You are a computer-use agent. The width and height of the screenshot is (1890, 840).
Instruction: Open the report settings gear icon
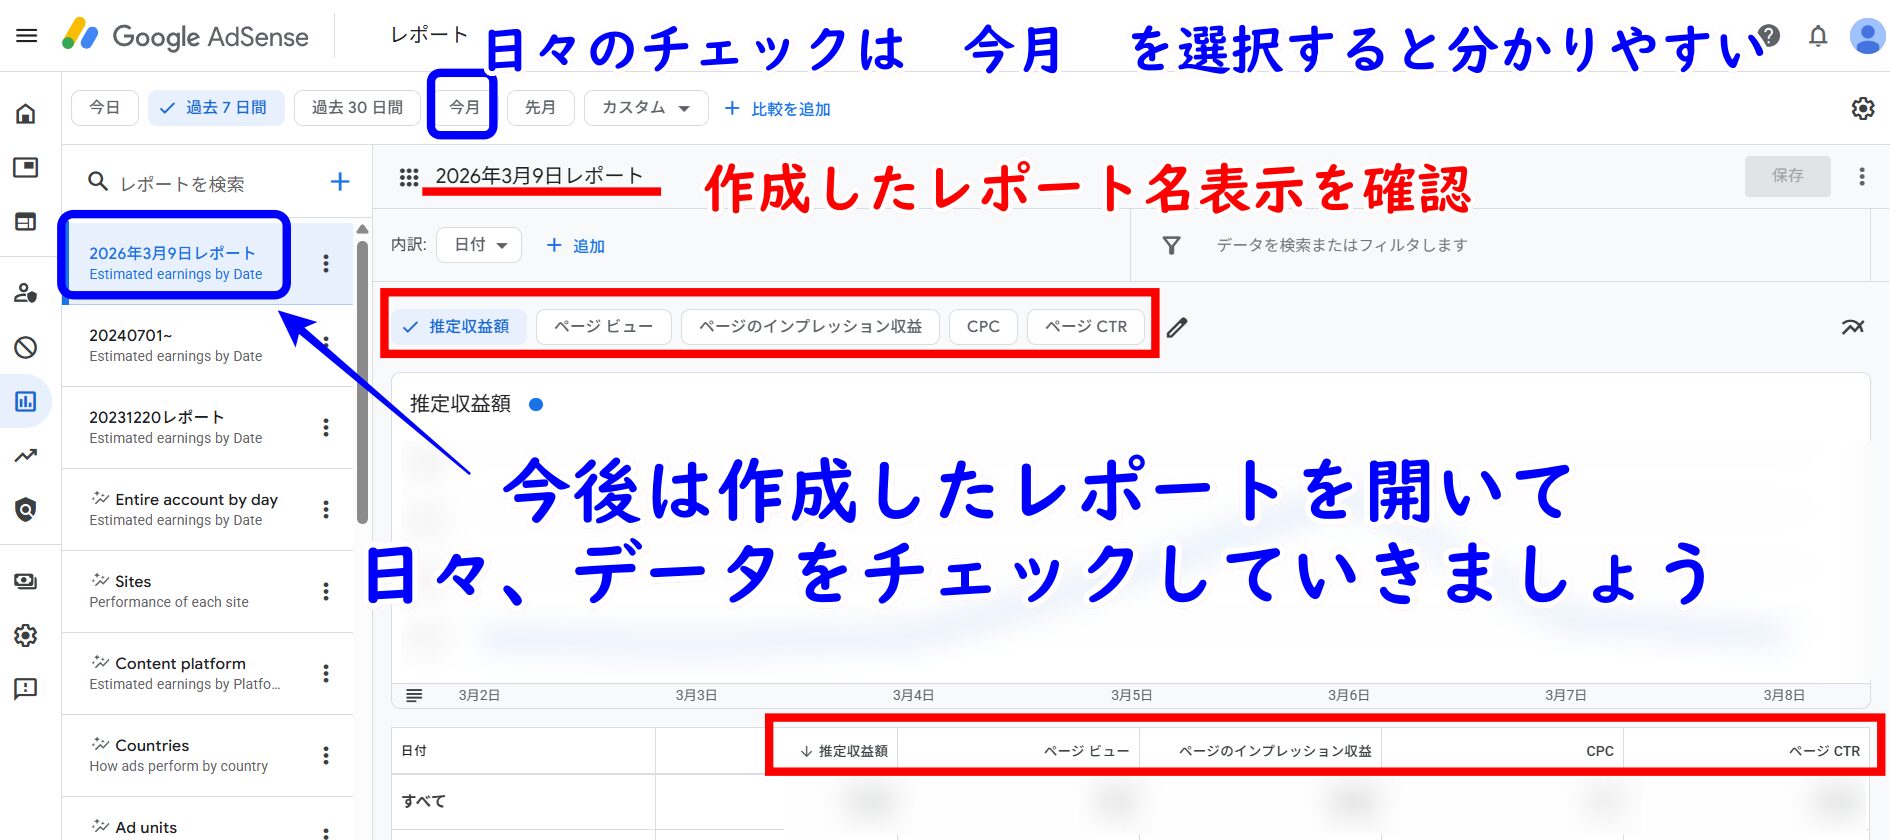point(1862,108)
